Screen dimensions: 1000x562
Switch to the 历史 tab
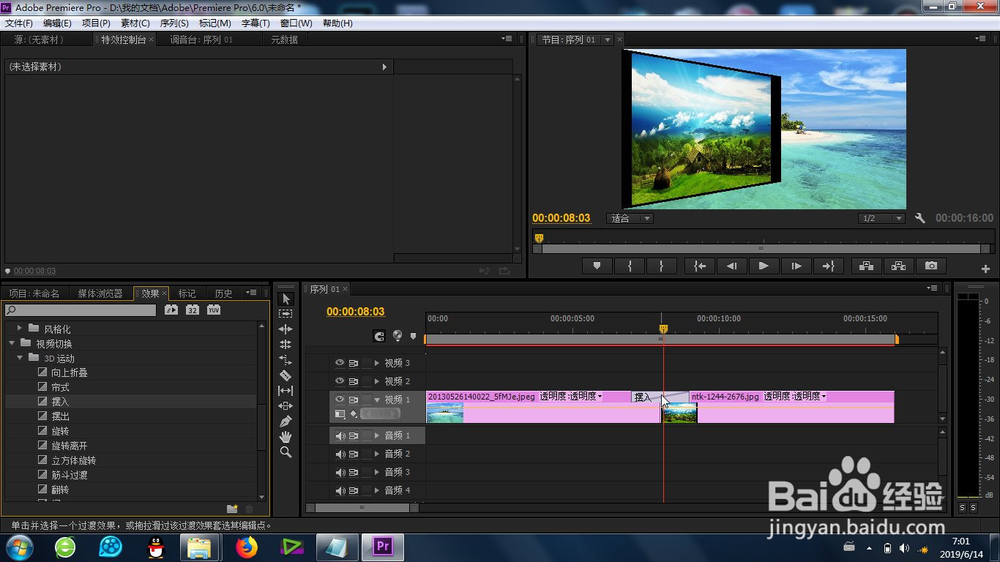(223, 293)
